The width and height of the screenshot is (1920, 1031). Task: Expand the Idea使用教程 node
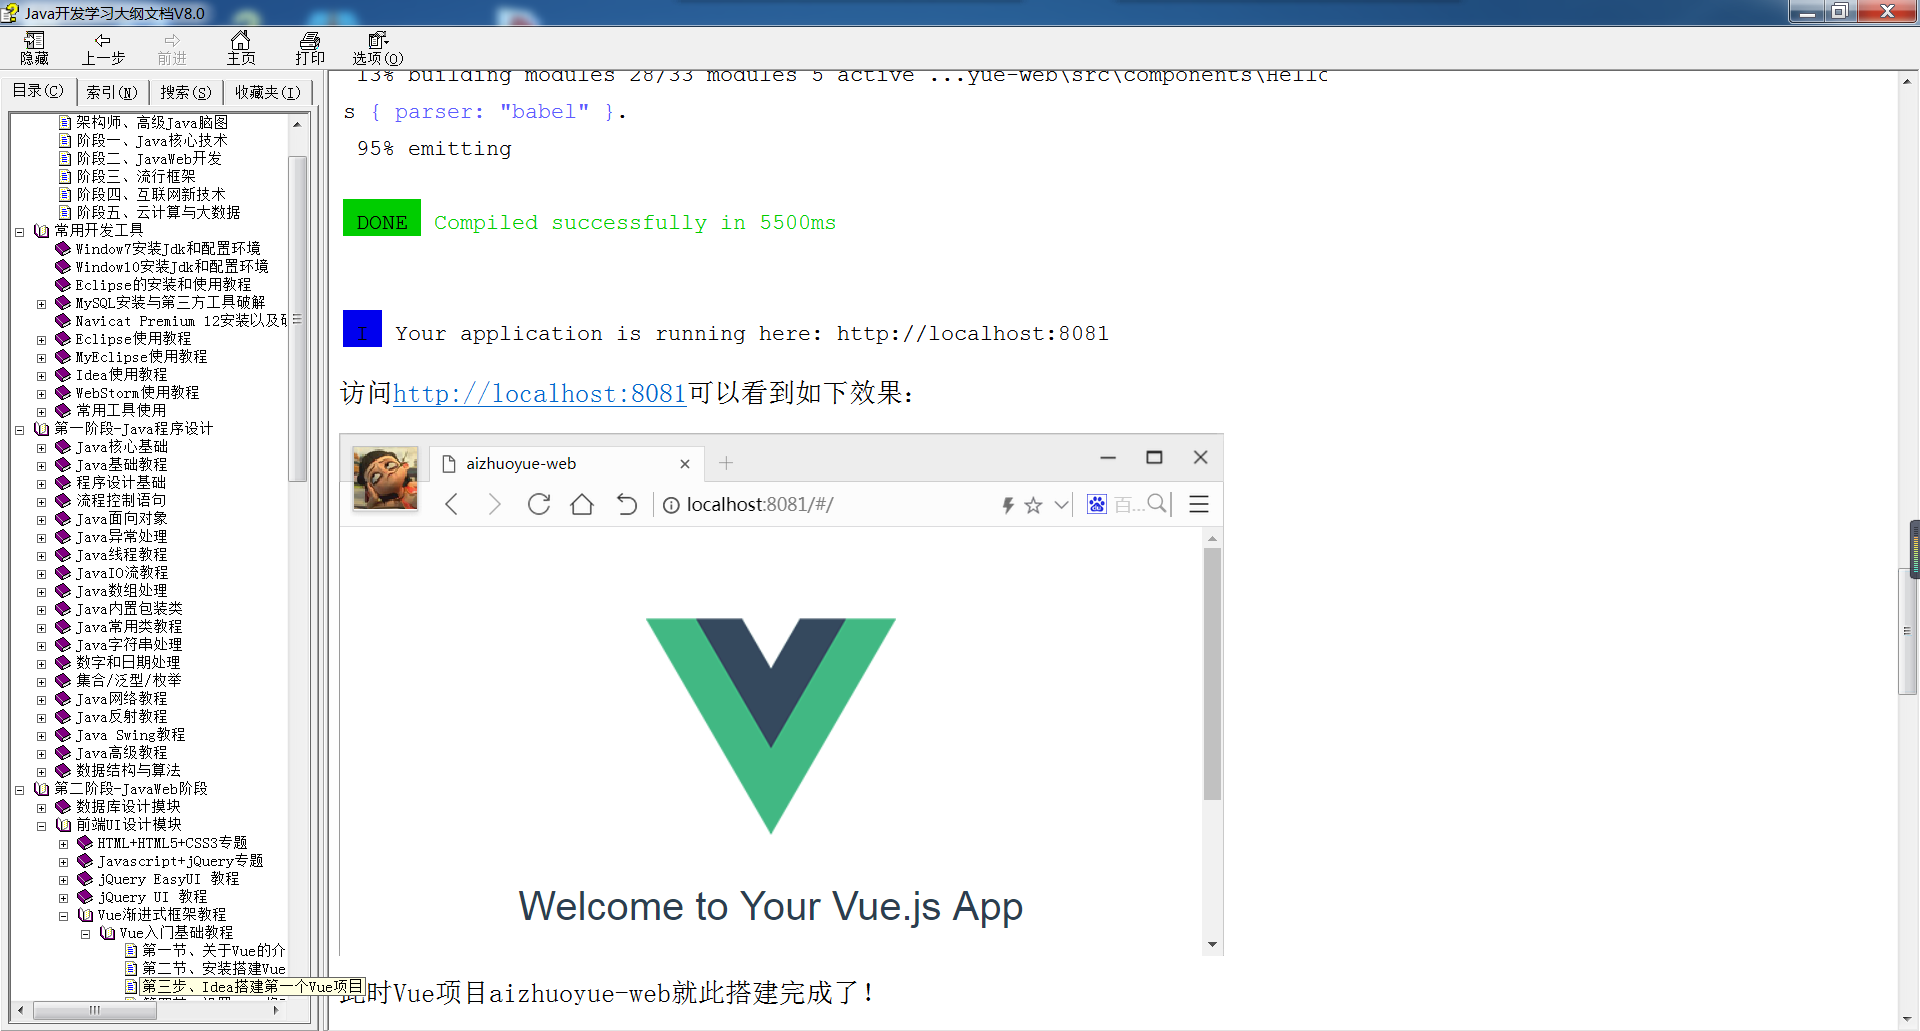(41, 375)
